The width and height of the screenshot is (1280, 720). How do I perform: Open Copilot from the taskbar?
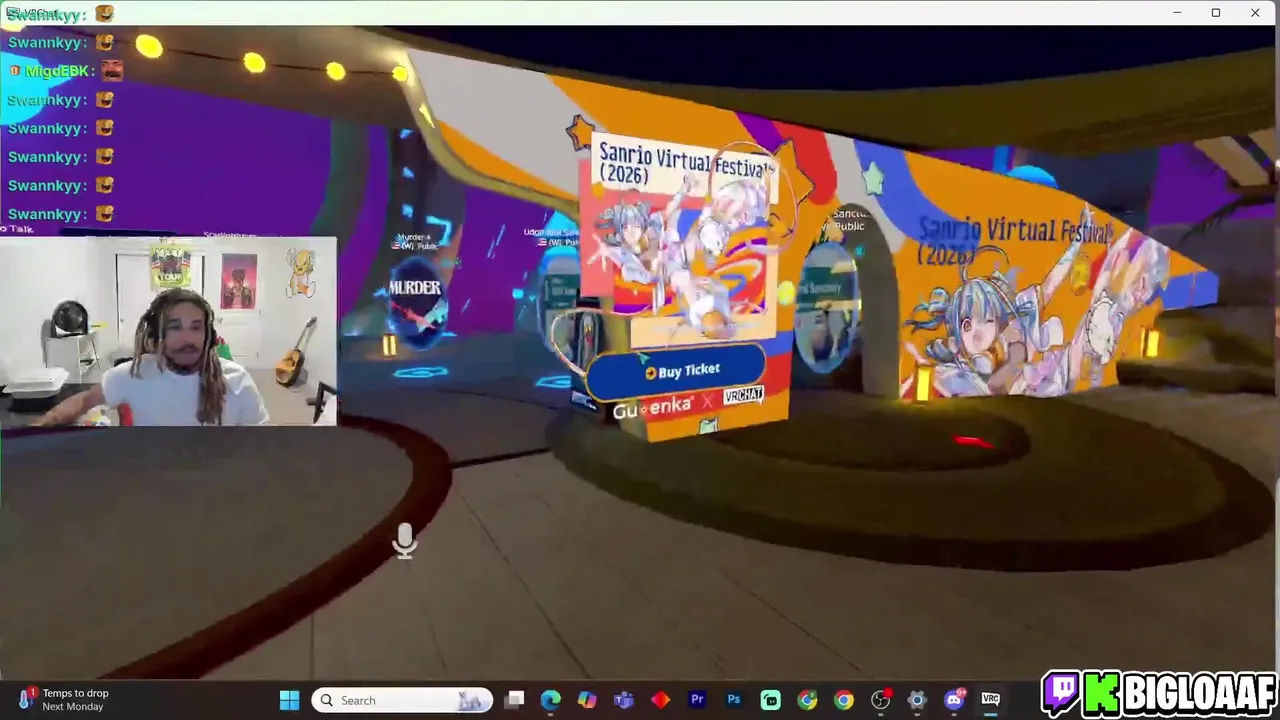(x=587, y=700)
